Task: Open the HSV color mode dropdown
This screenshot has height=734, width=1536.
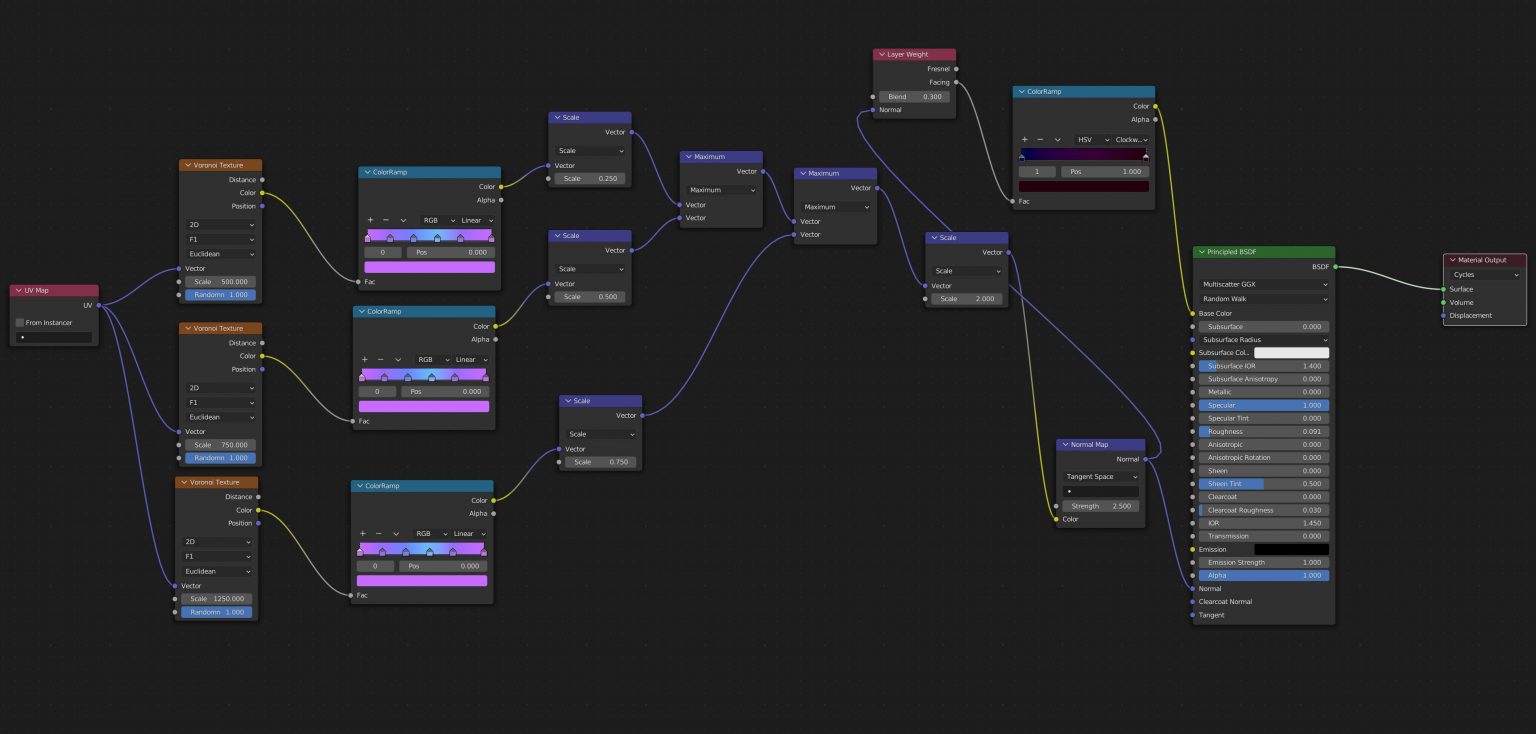Action: click(1091, 140)
